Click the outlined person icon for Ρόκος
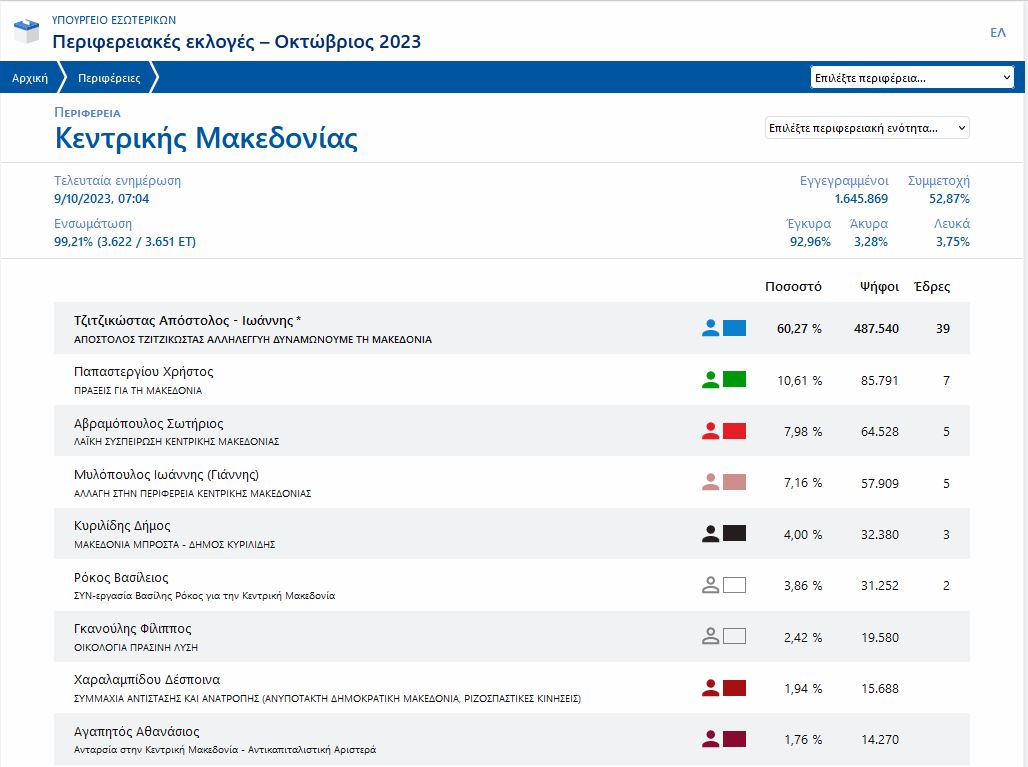Viewport: 1028px width, 767px height. tap(710, 586)
